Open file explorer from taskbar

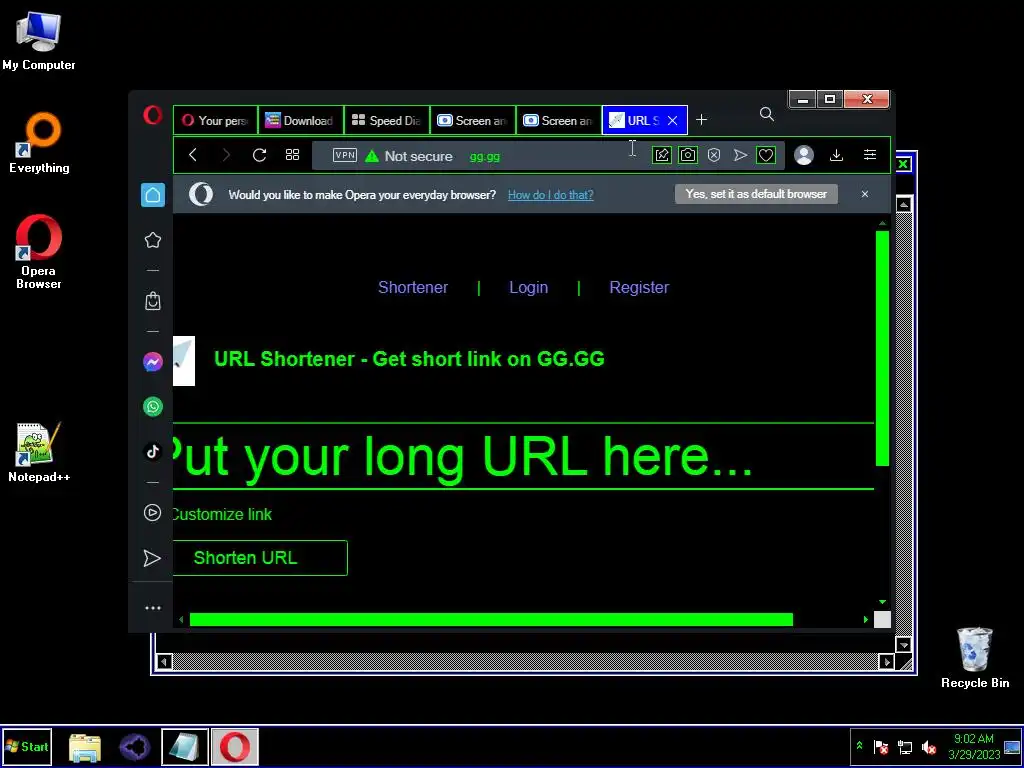85,747
